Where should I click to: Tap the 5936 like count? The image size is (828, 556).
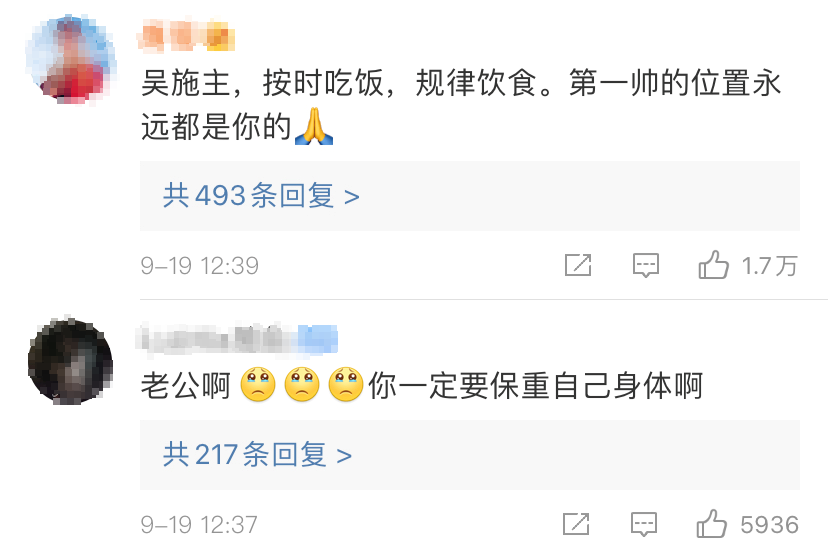coord(769,524)
